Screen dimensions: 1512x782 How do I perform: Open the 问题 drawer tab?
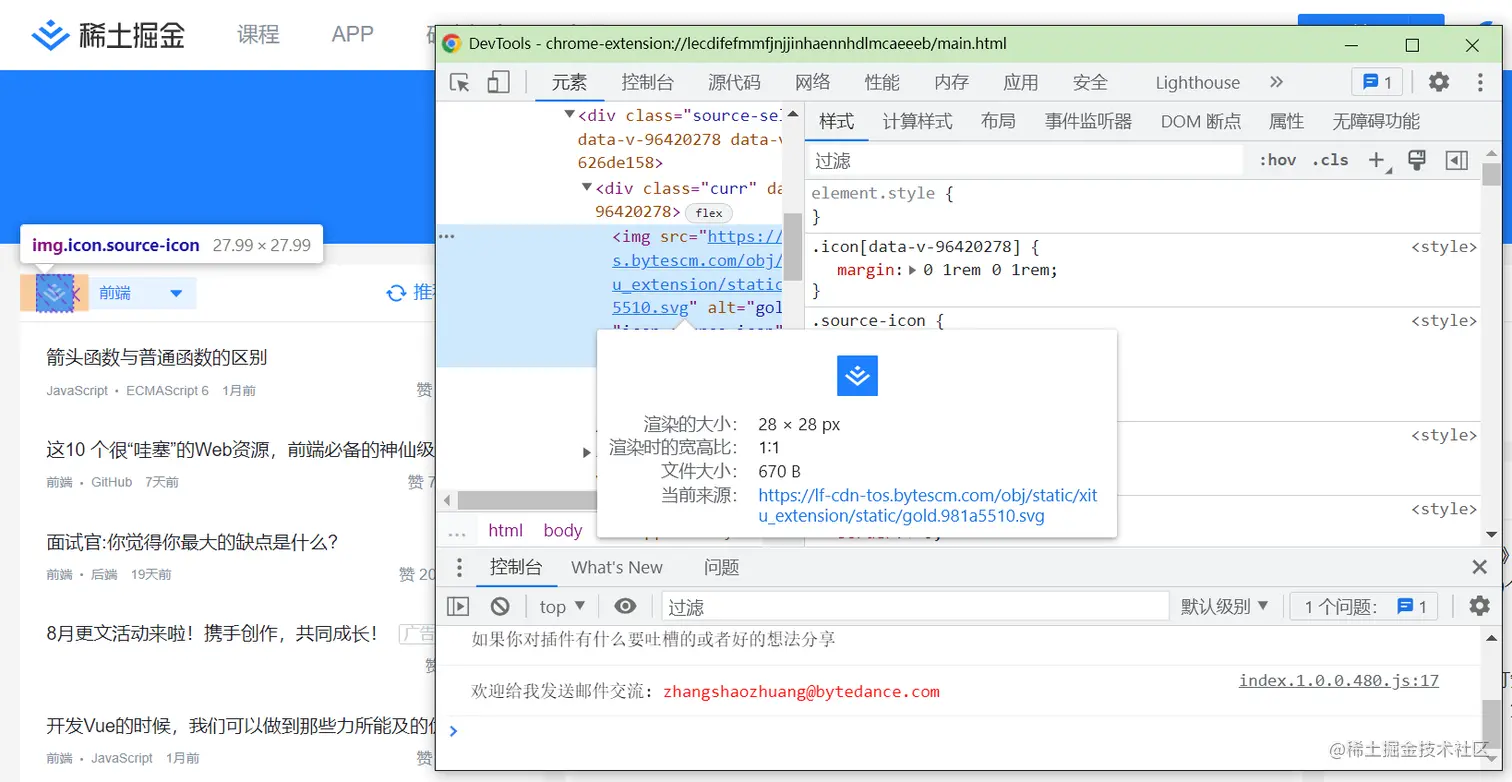point(721,567)
